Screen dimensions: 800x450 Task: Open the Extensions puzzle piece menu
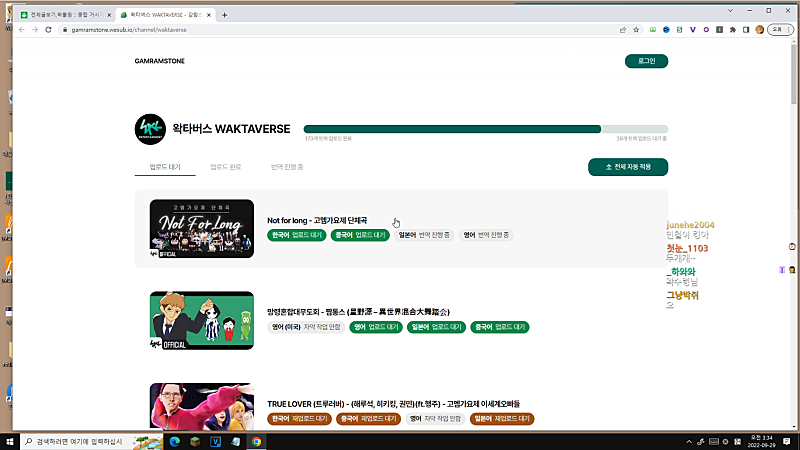[x=733, y=30]
